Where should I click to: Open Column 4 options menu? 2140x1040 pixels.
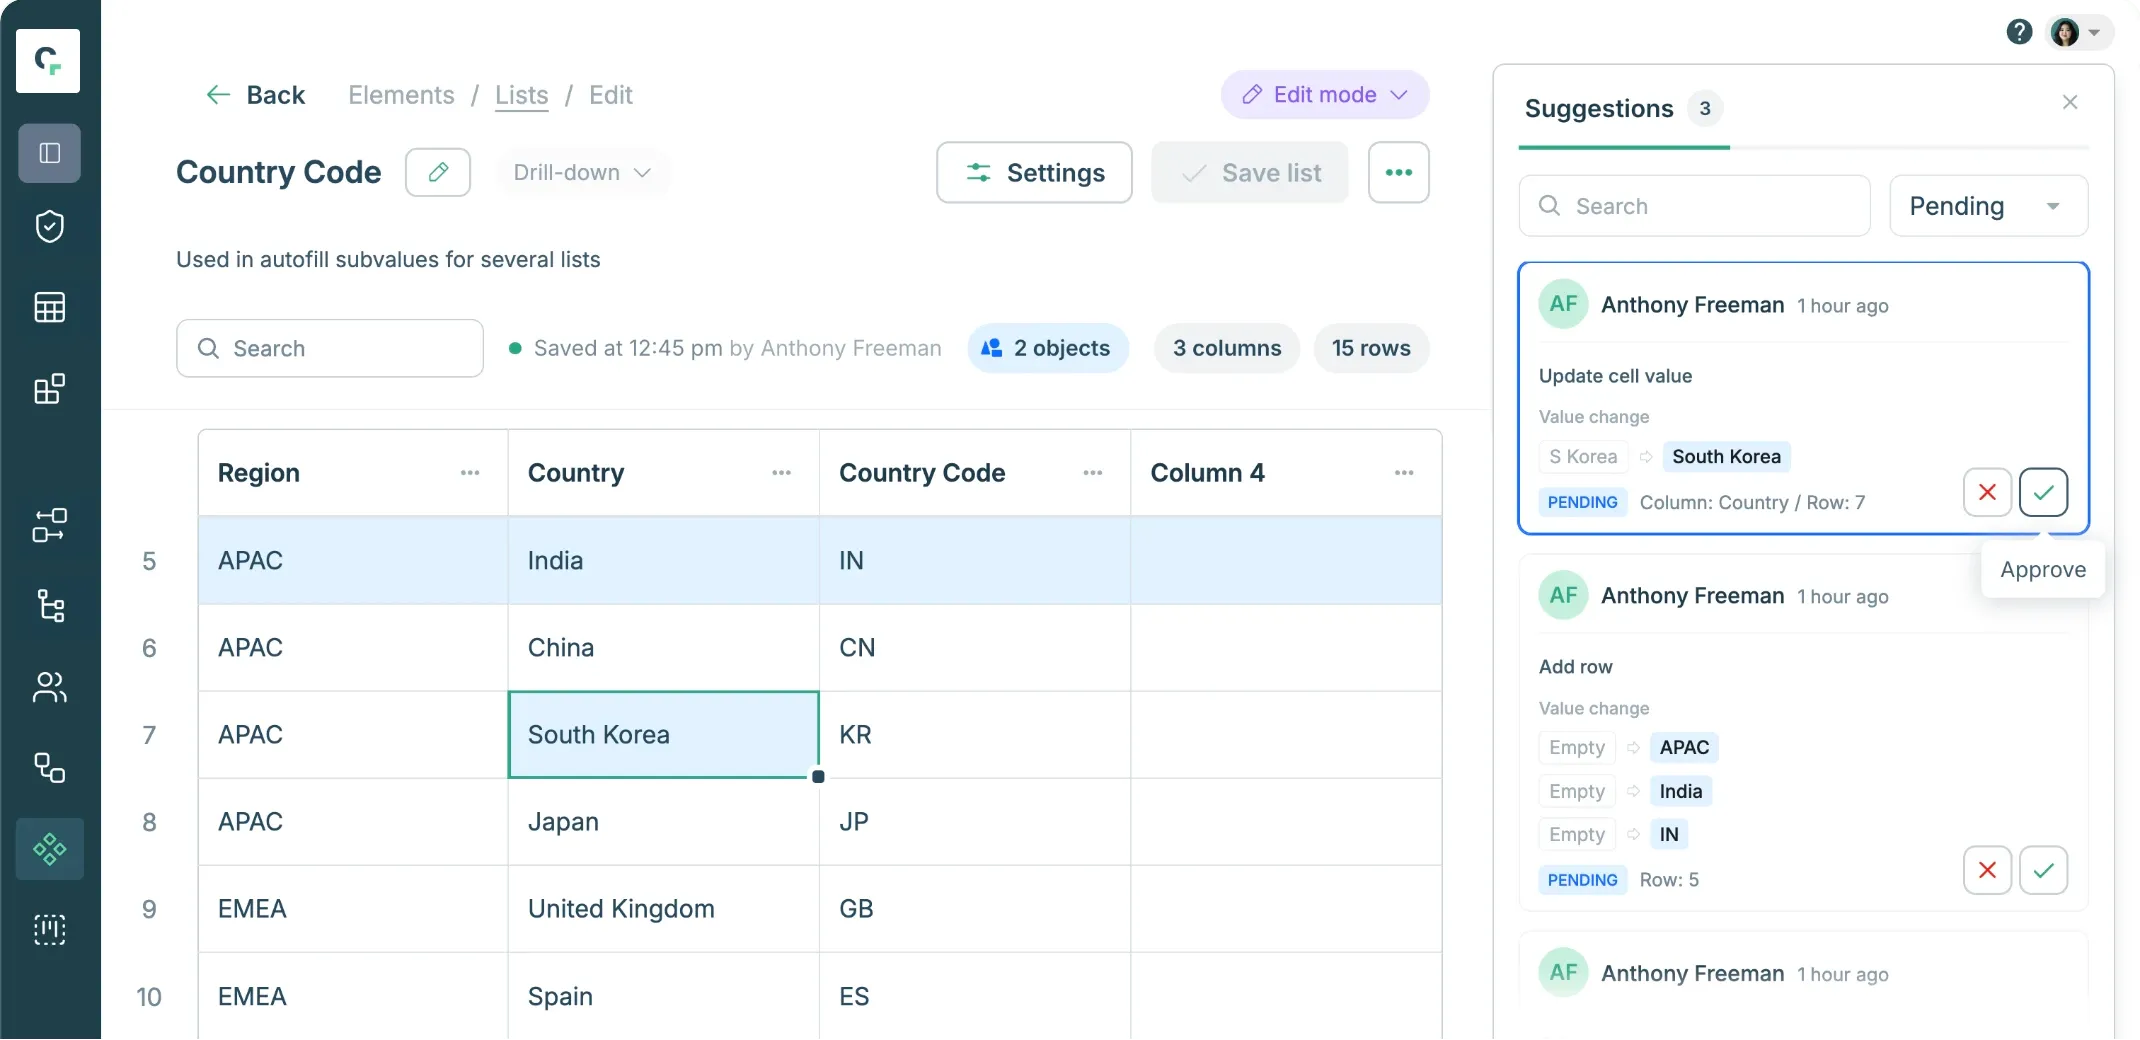(1404, 473)
